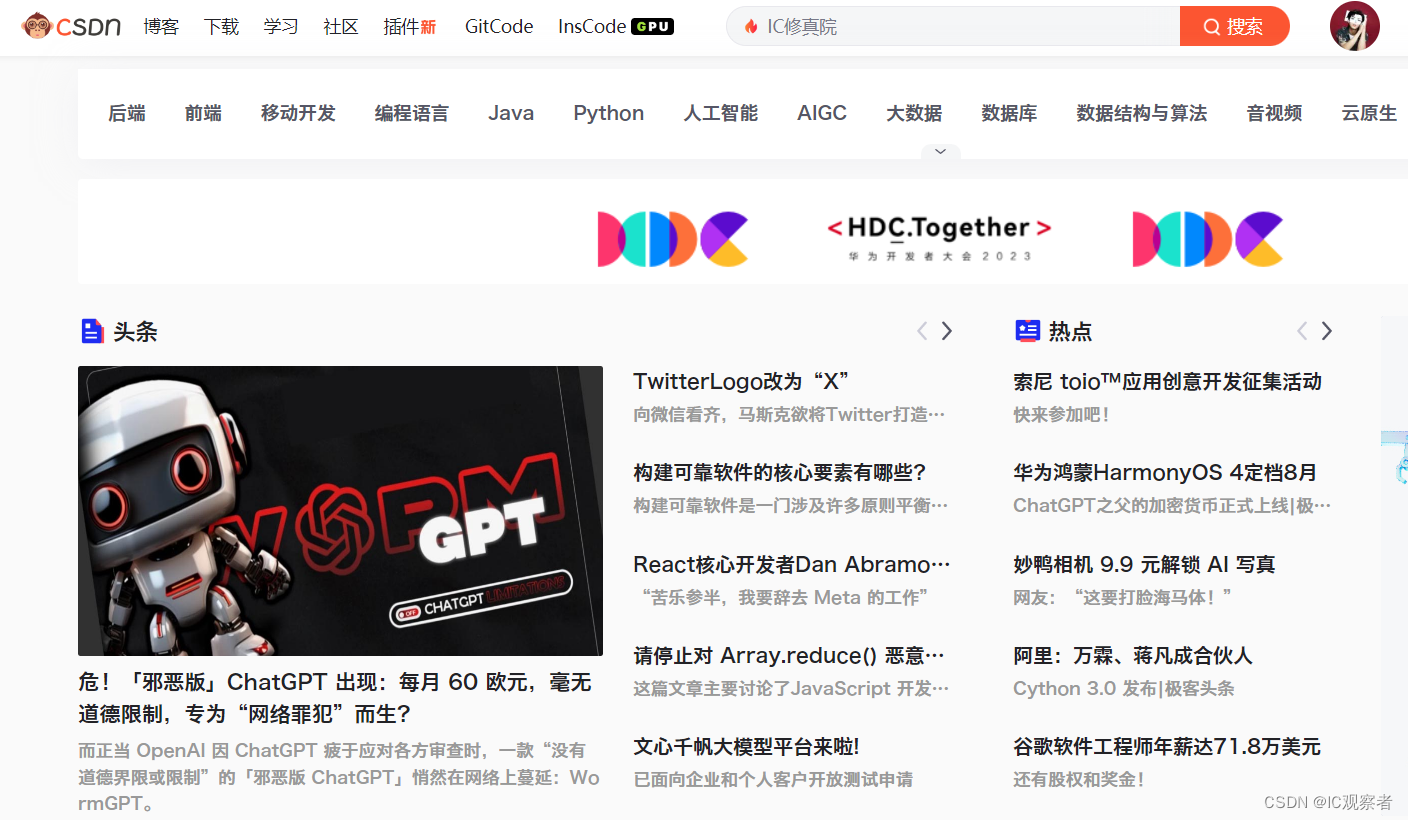
Task: Open InsCode GPU link
Action: [616, 27]
